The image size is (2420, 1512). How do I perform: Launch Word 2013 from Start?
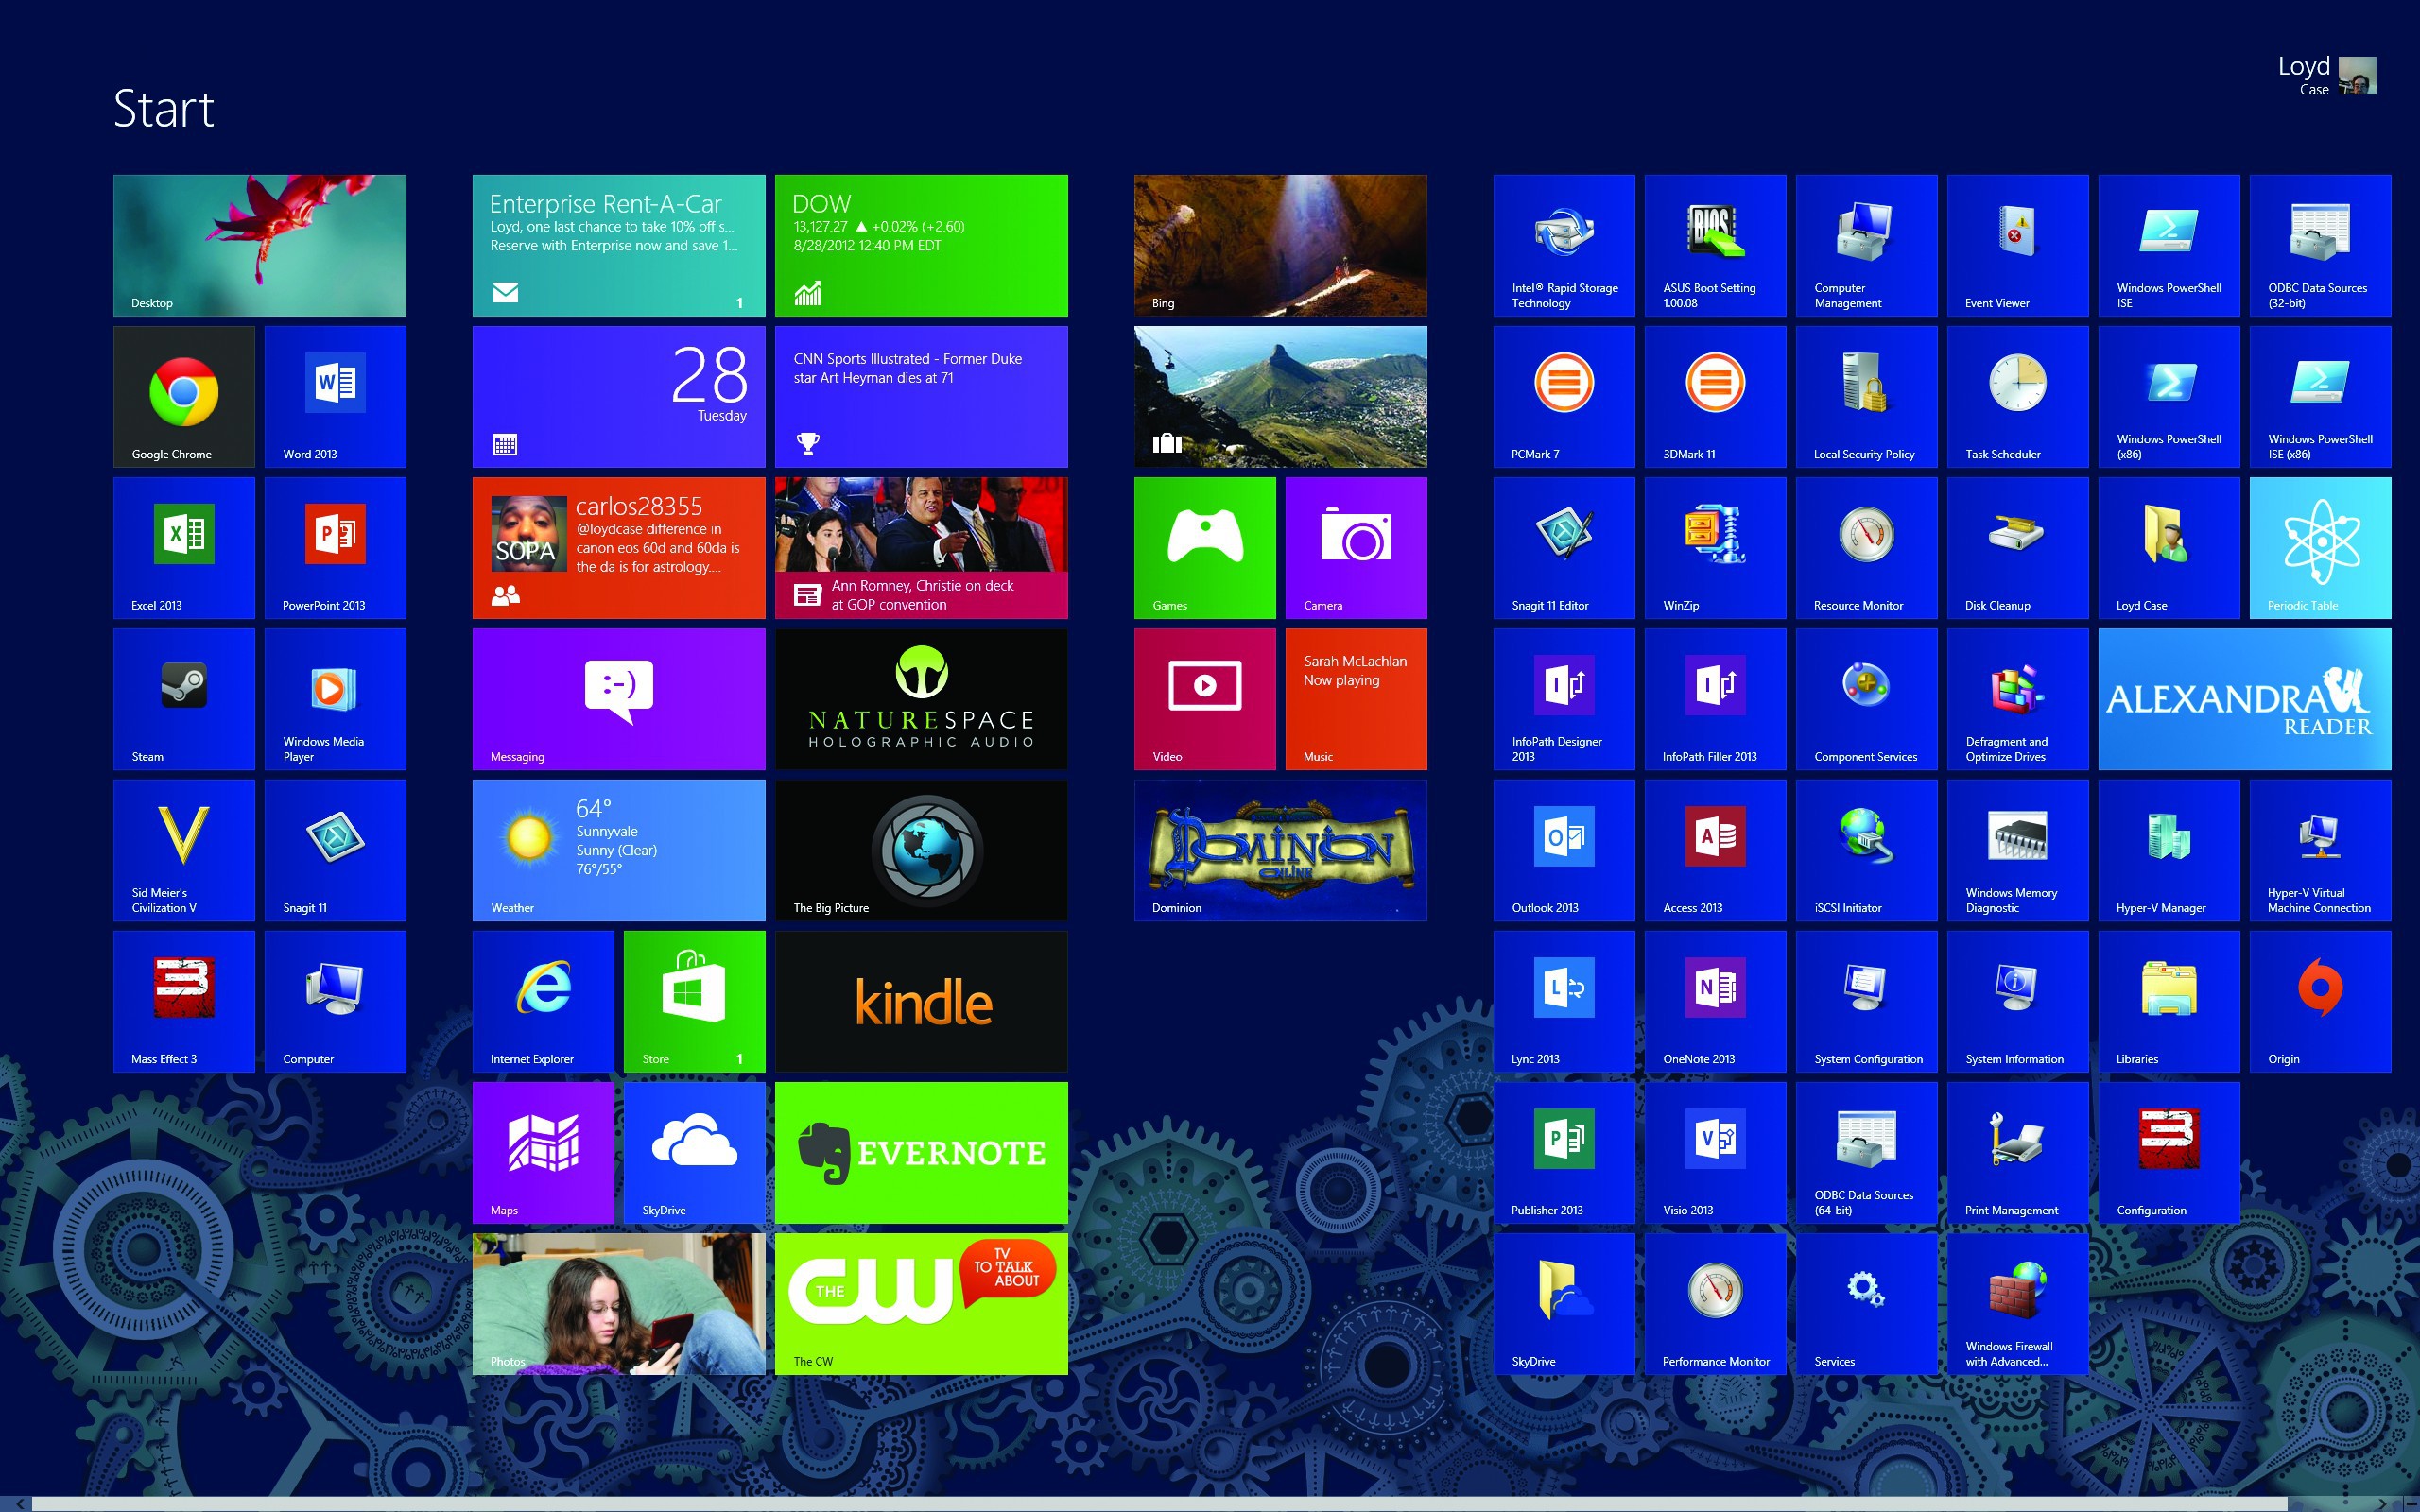click(x=335, y=397)
